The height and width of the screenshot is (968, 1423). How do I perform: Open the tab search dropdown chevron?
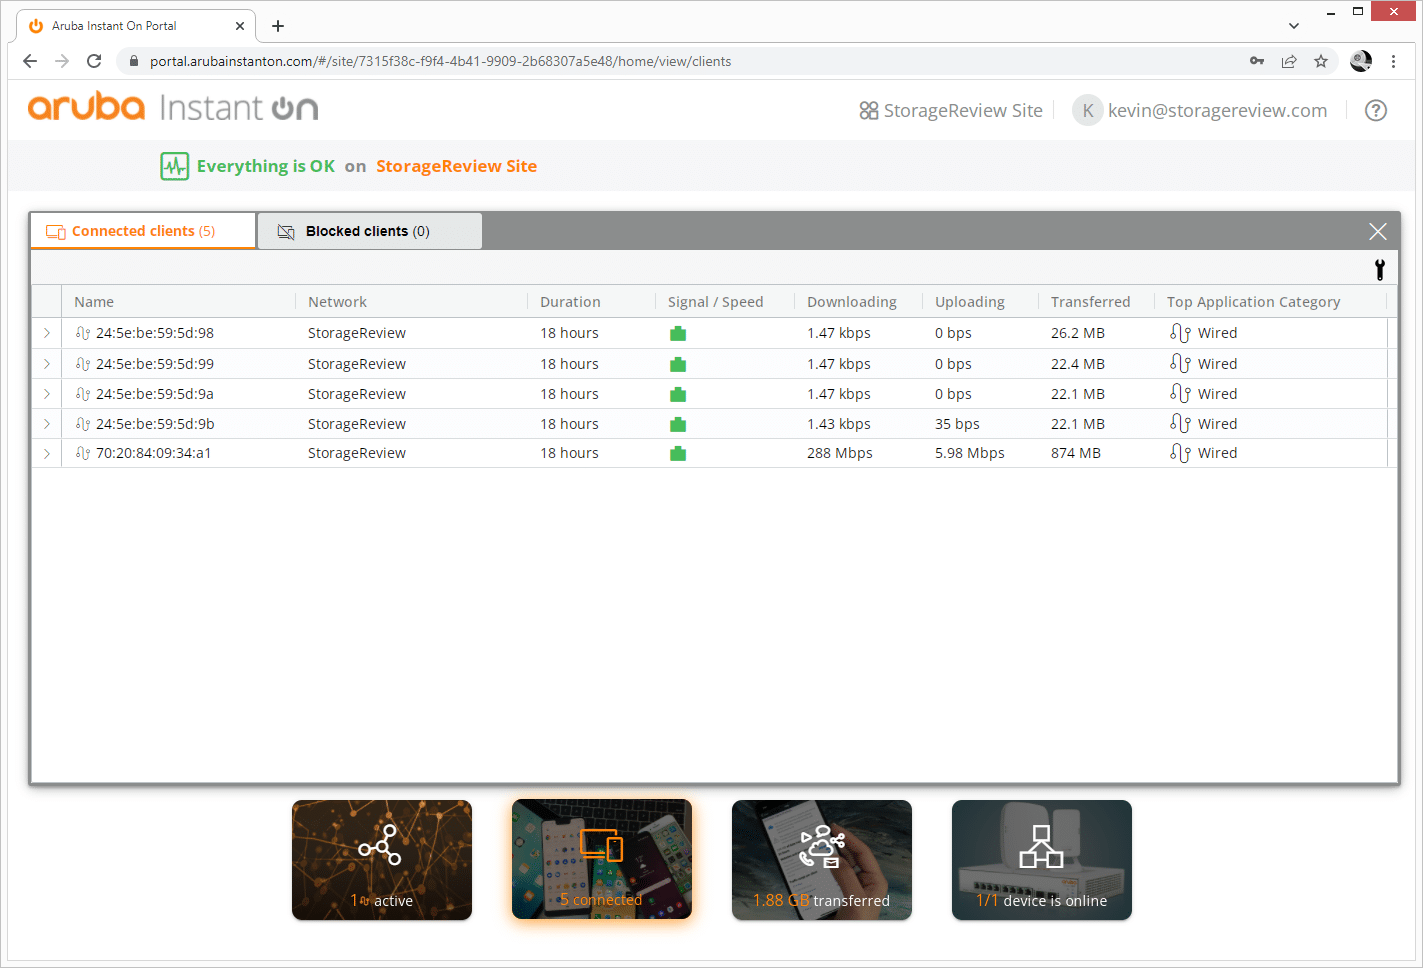tap(1294, 26)
